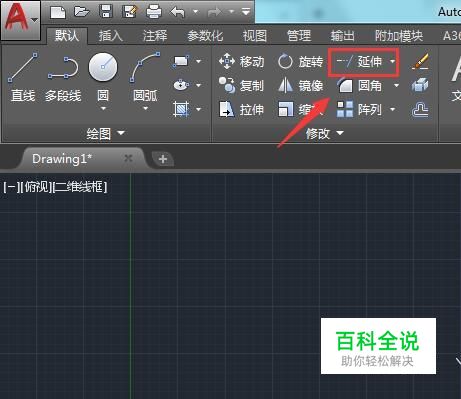This screenshot has width=461, height=399.
Task: Open the 阵列 dropdown arrow
Action: pos(393,109)
